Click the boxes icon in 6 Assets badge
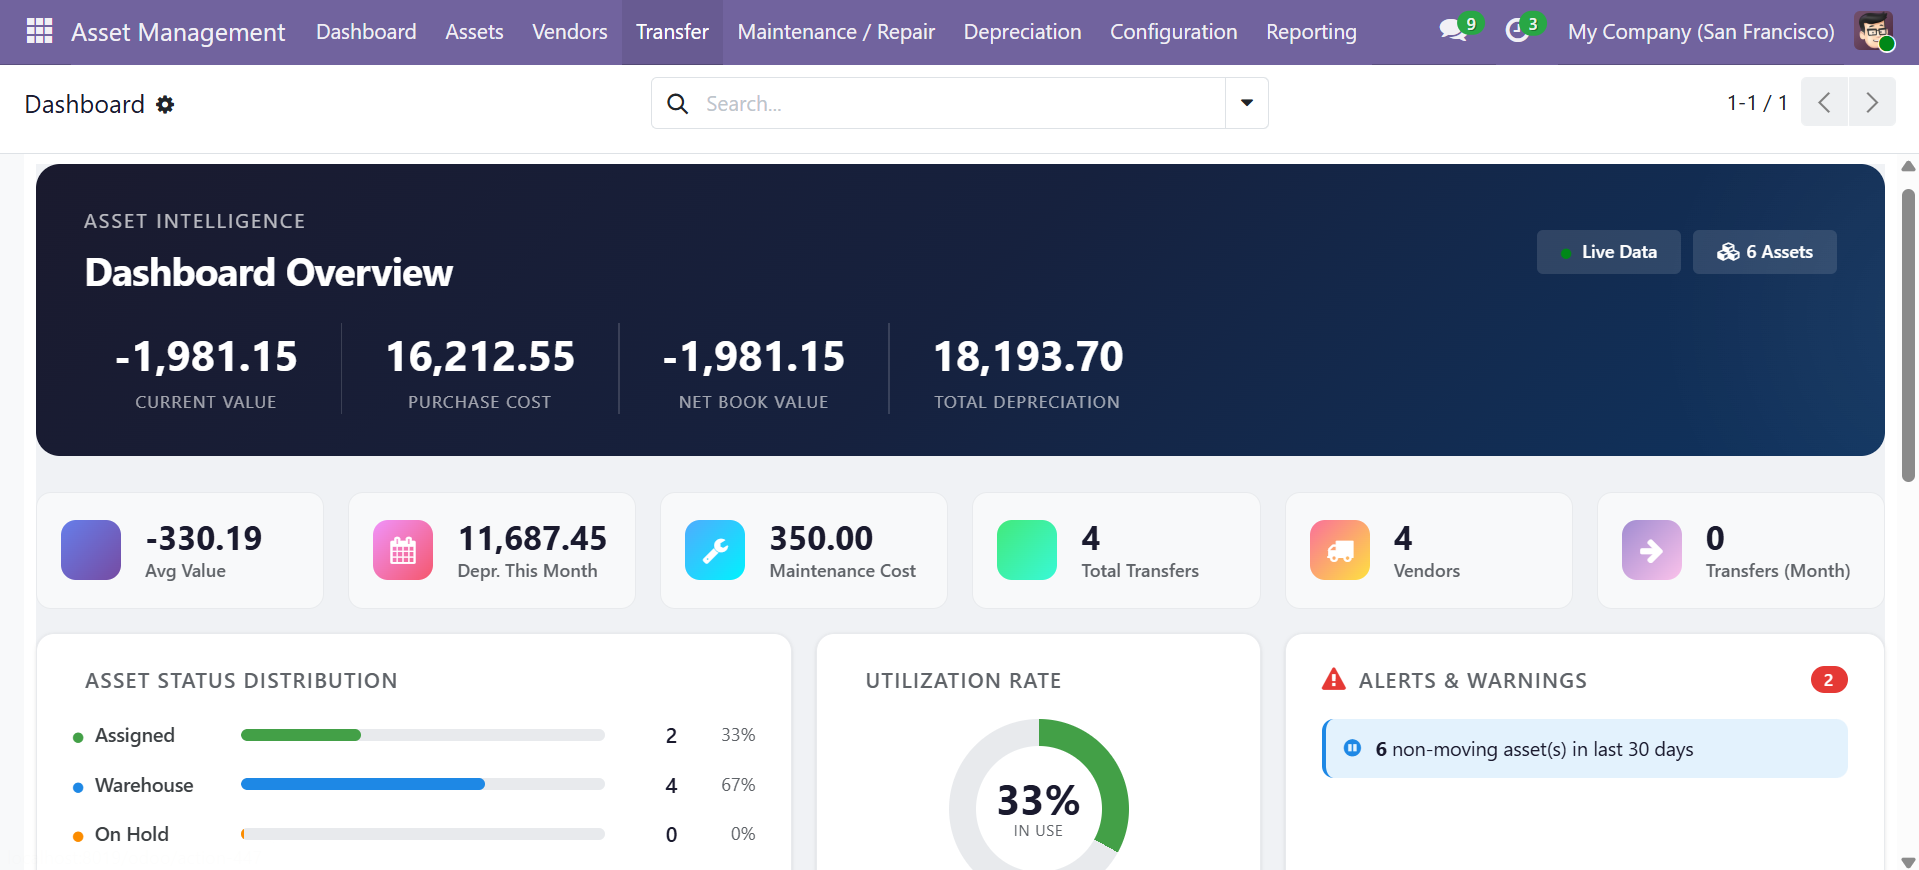This screenshot has height=870, width=1919. 1728,252
